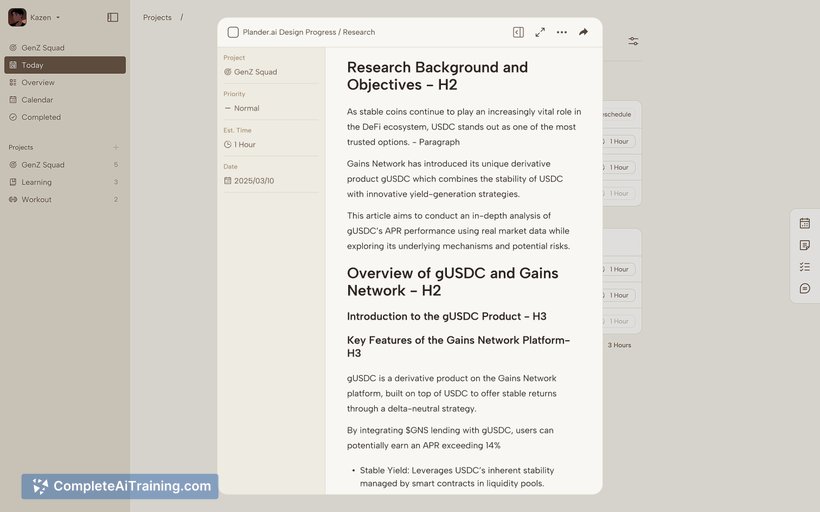Go to Calendar in sidebar
Image resolution: width=820 pixels, height=512 pixels.
(37, 100)
